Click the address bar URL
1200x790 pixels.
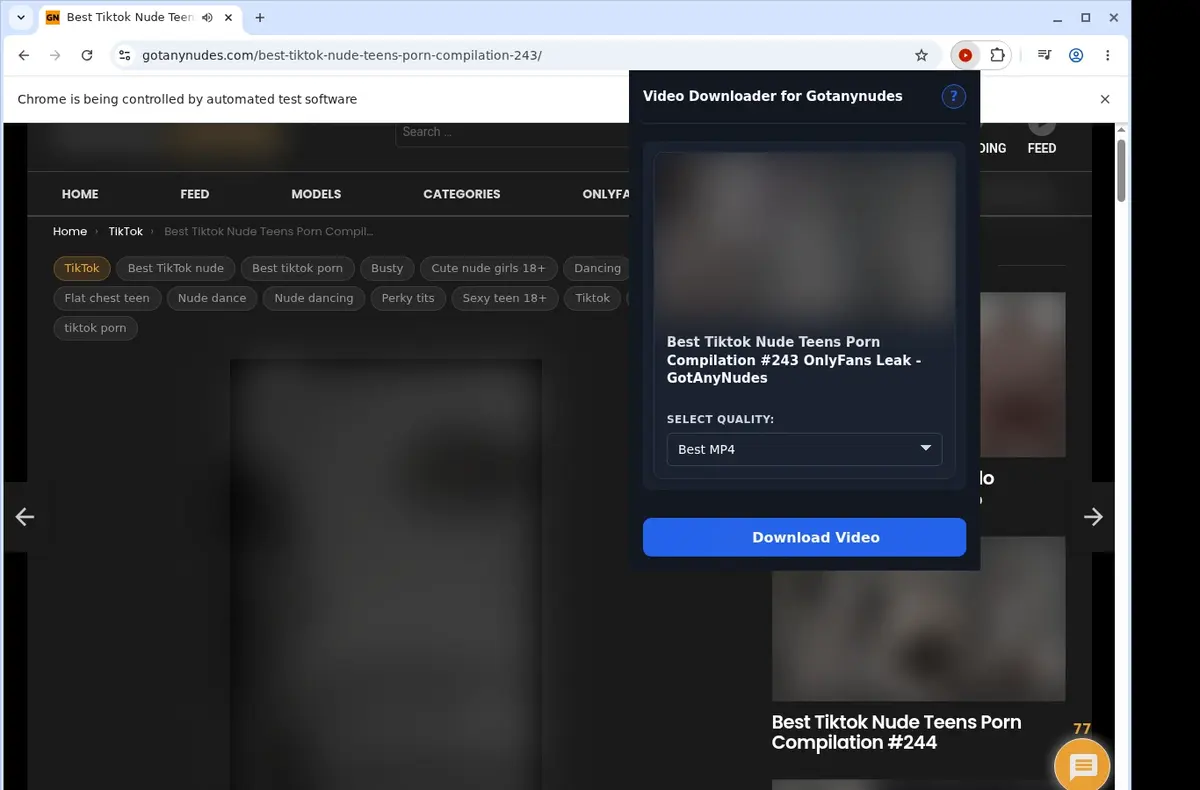pos(342,56)
